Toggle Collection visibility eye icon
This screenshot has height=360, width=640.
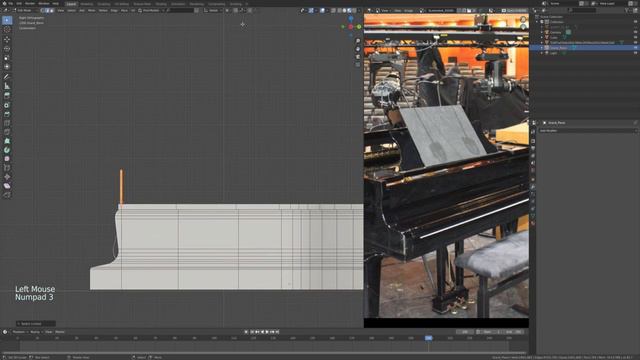click(636, 22)
